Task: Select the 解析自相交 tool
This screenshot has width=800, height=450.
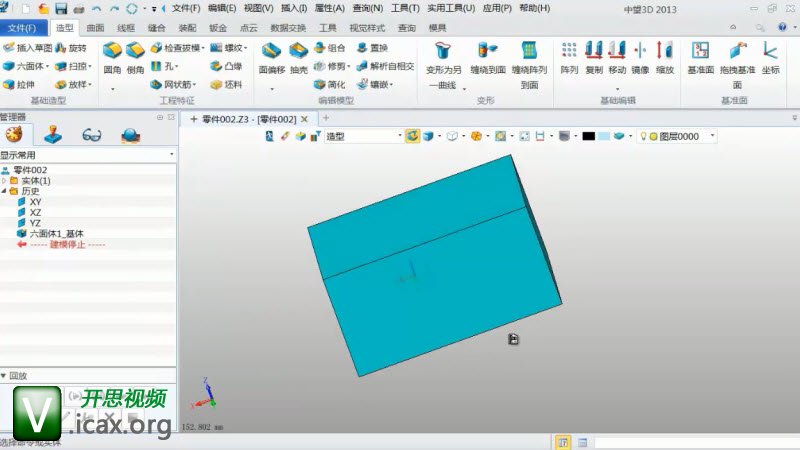Action: [385, 66]
